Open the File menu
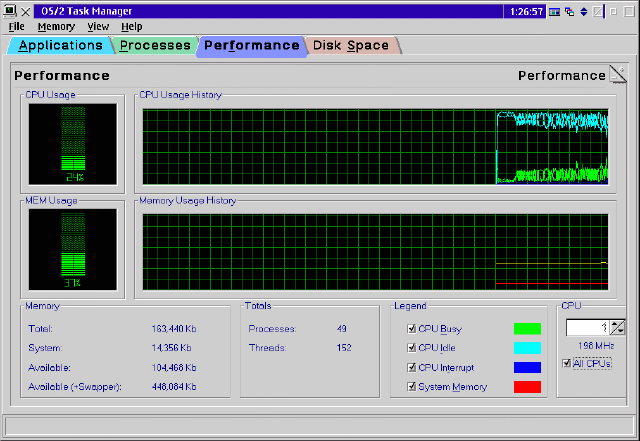The width and height of the screenshot is (640, 441). (x=16, y=27)
